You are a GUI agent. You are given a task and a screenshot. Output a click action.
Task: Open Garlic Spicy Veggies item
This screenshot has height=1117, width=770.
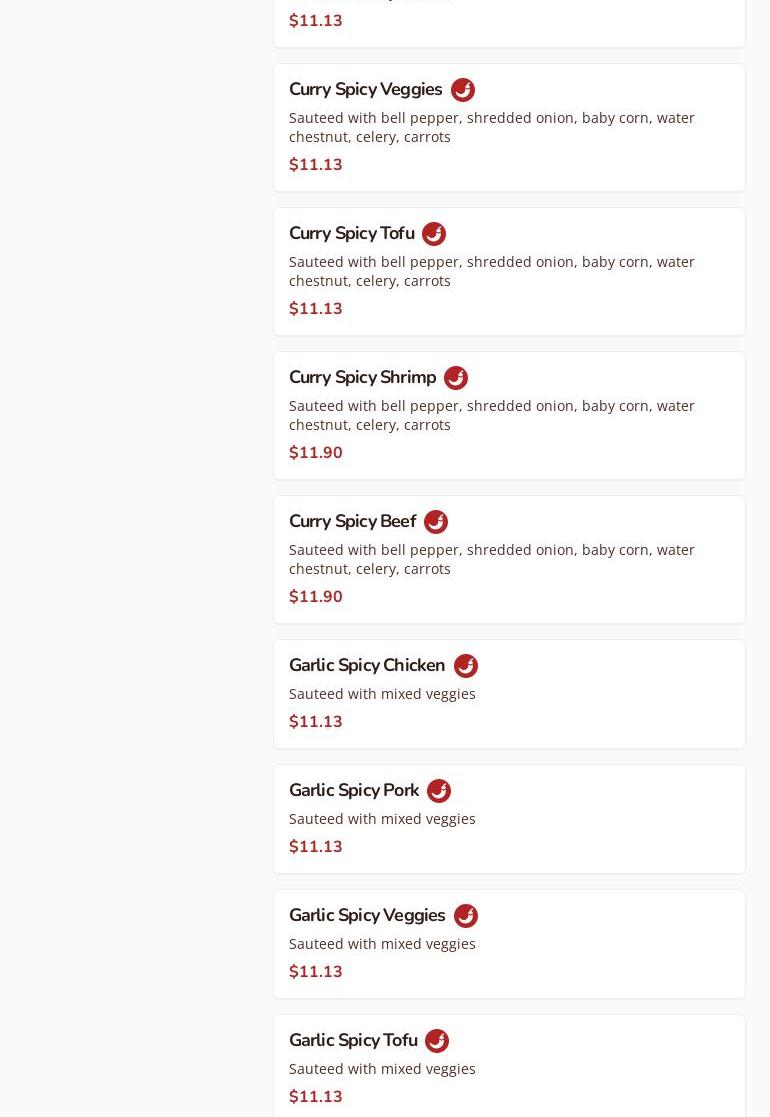tap(367, 916)
